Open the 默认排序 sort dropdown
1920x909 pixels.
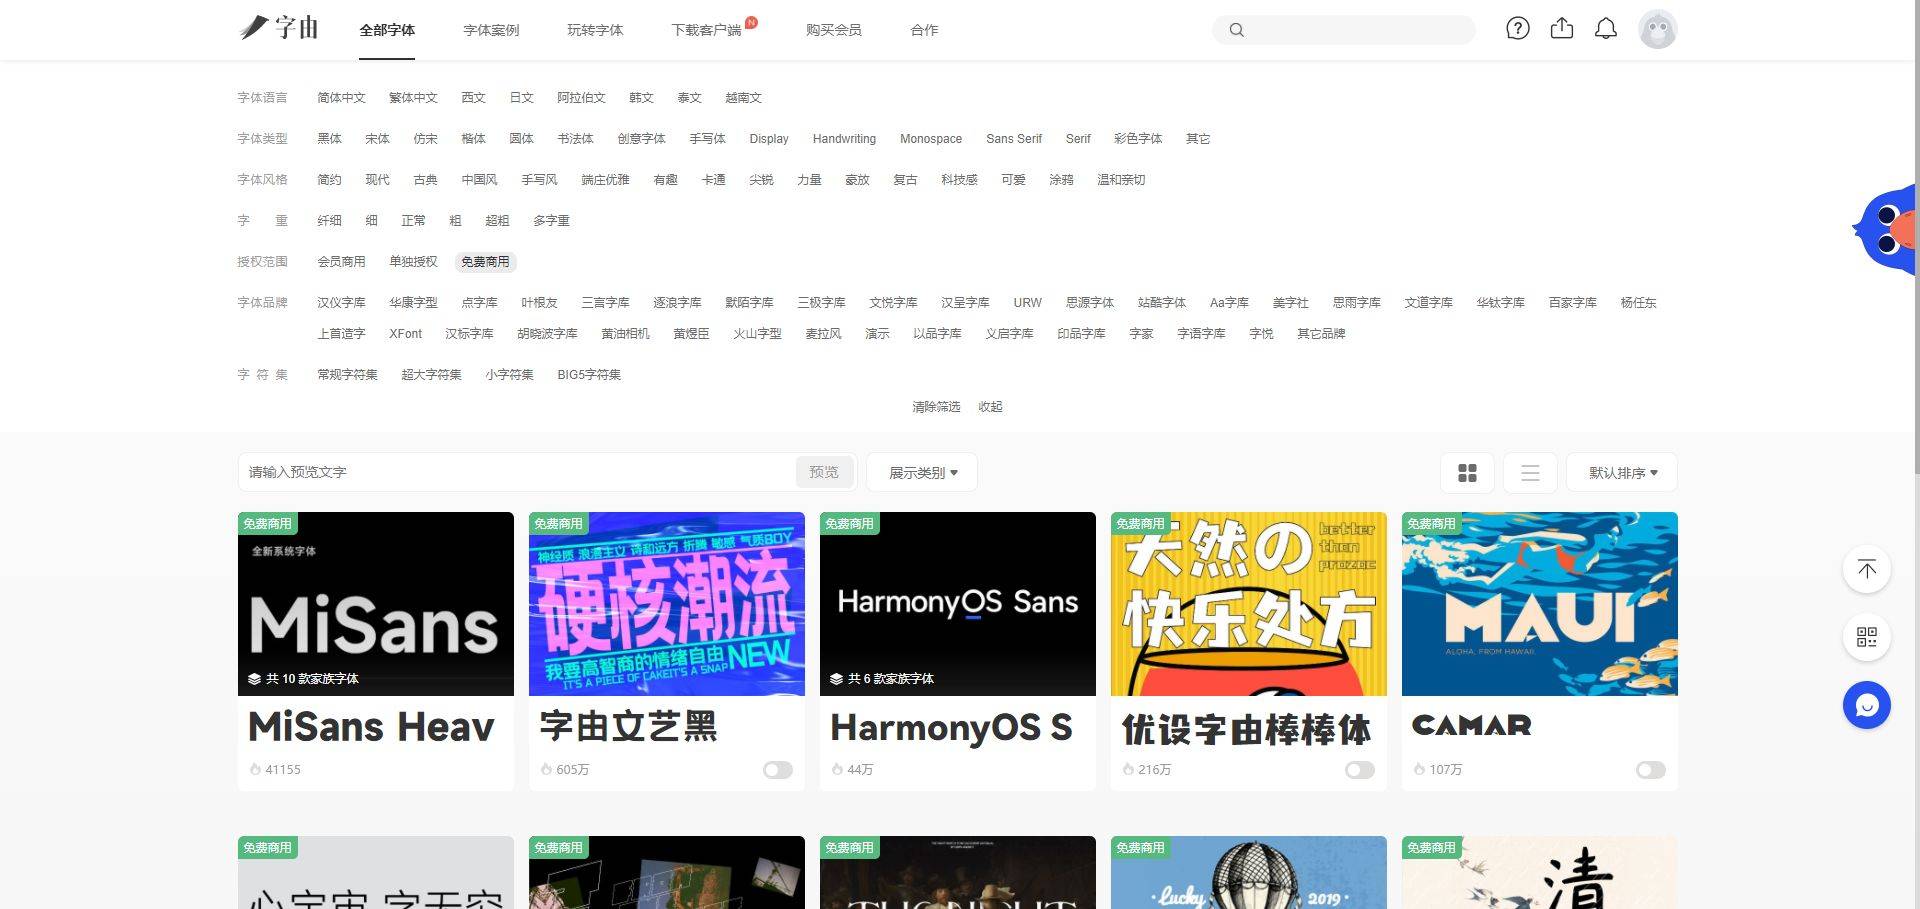[x=1622, y=473]
